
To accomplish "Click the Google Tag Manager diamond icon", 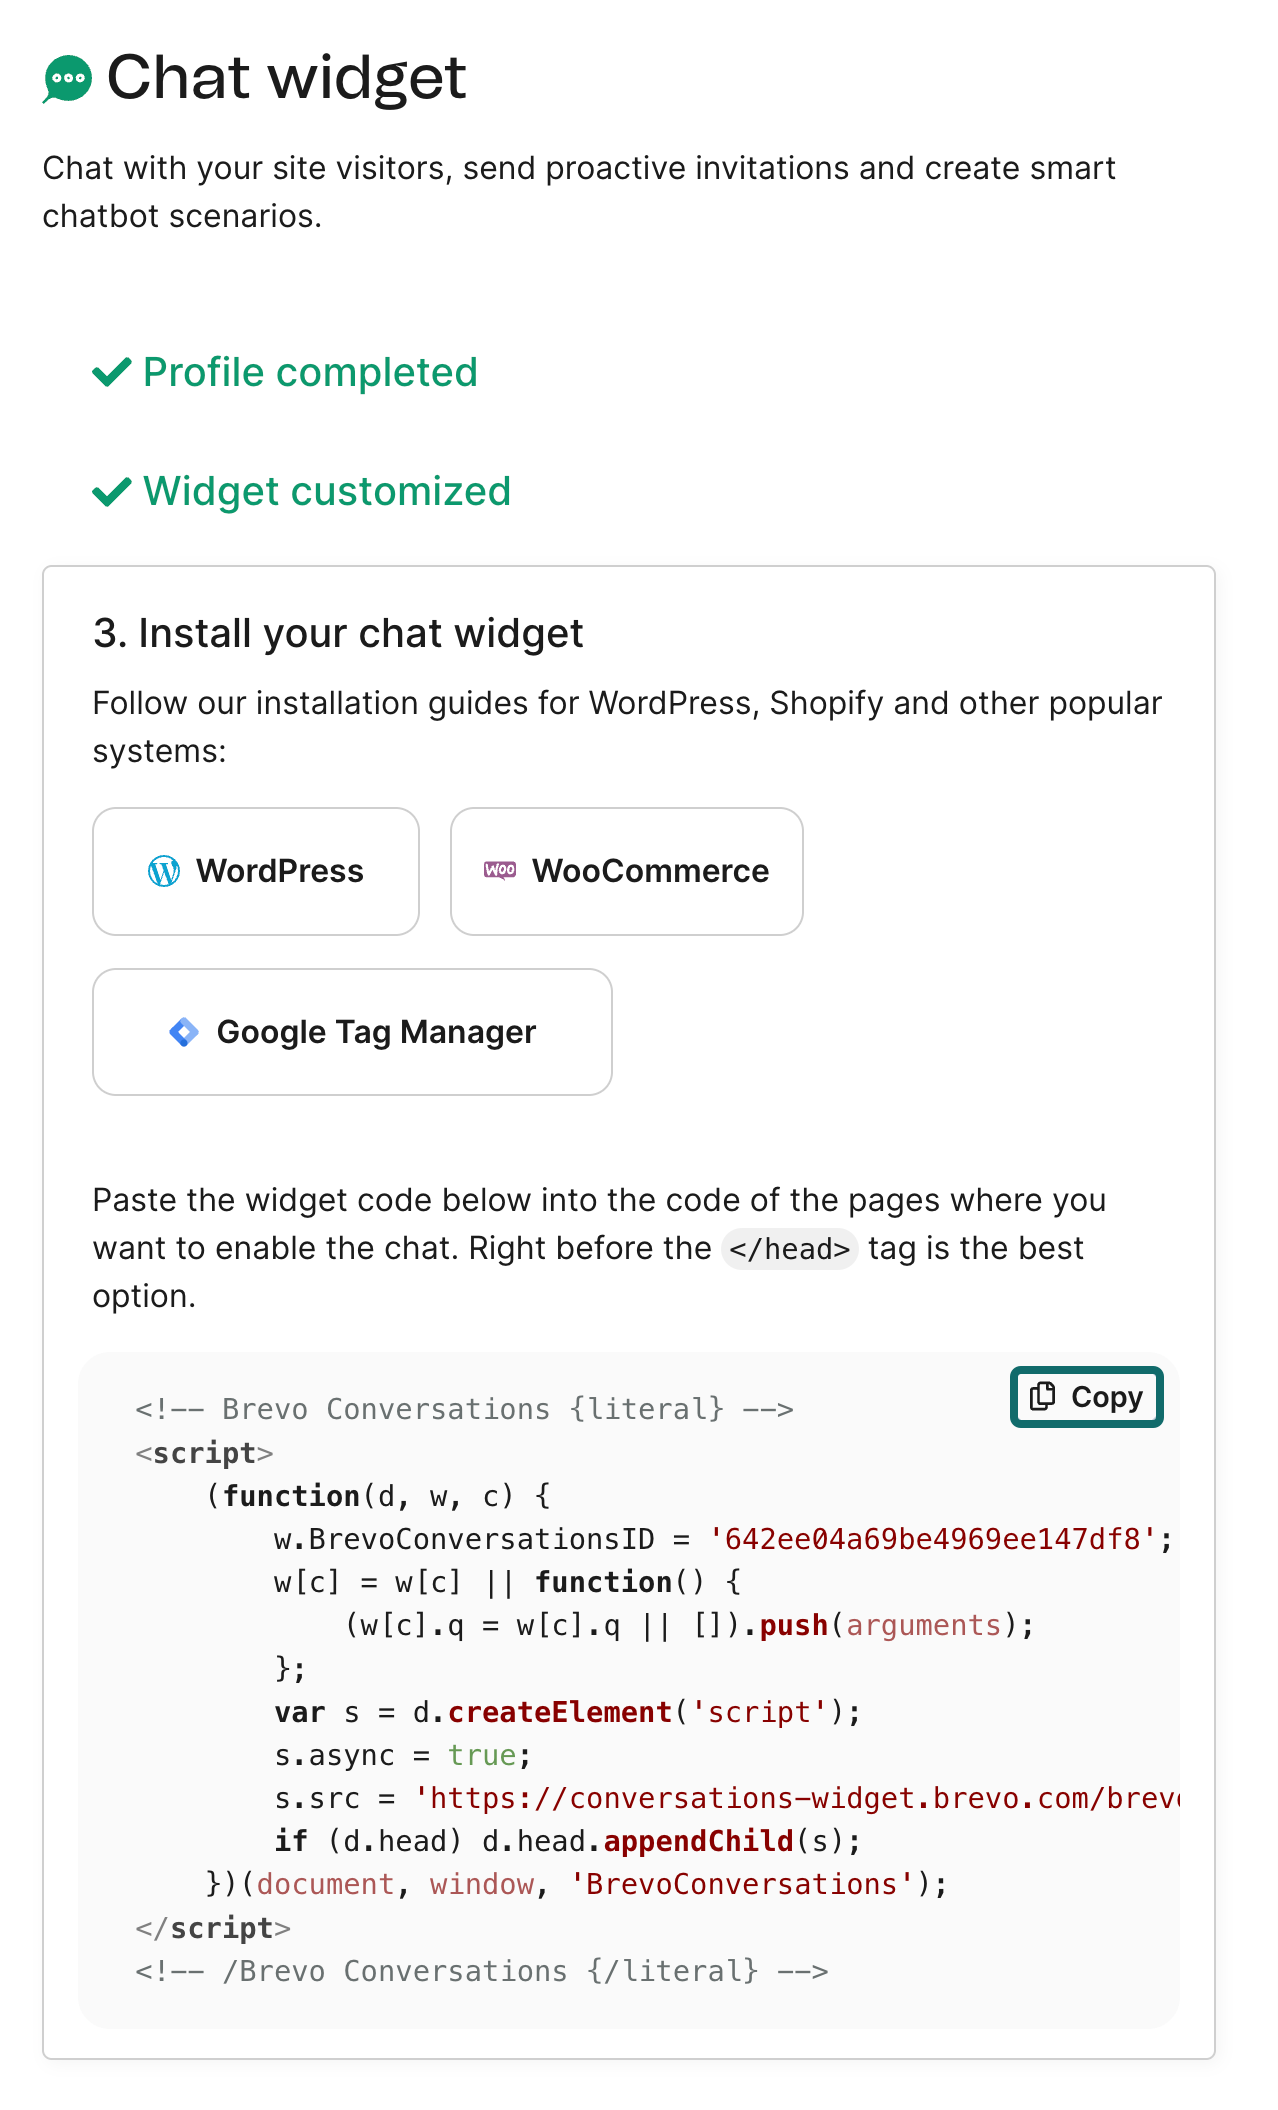I will click(x=184, y=1032).
